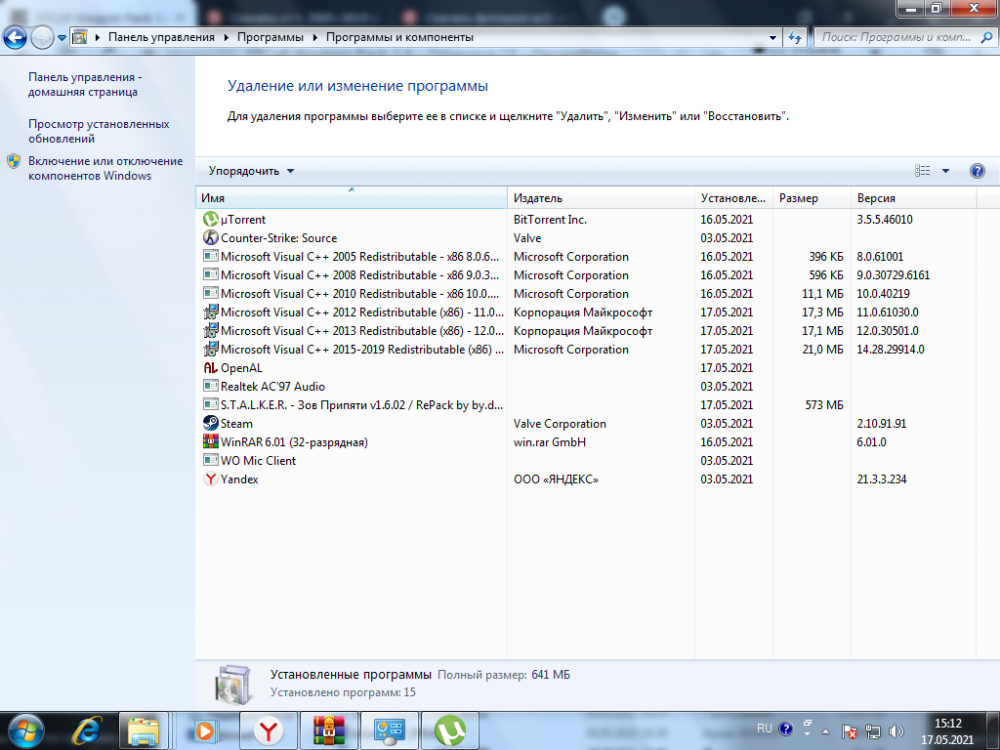This screenshot has width=1000, height=750.
Task: Select Steam in the installed programs list
Action: tap(236, 423)
